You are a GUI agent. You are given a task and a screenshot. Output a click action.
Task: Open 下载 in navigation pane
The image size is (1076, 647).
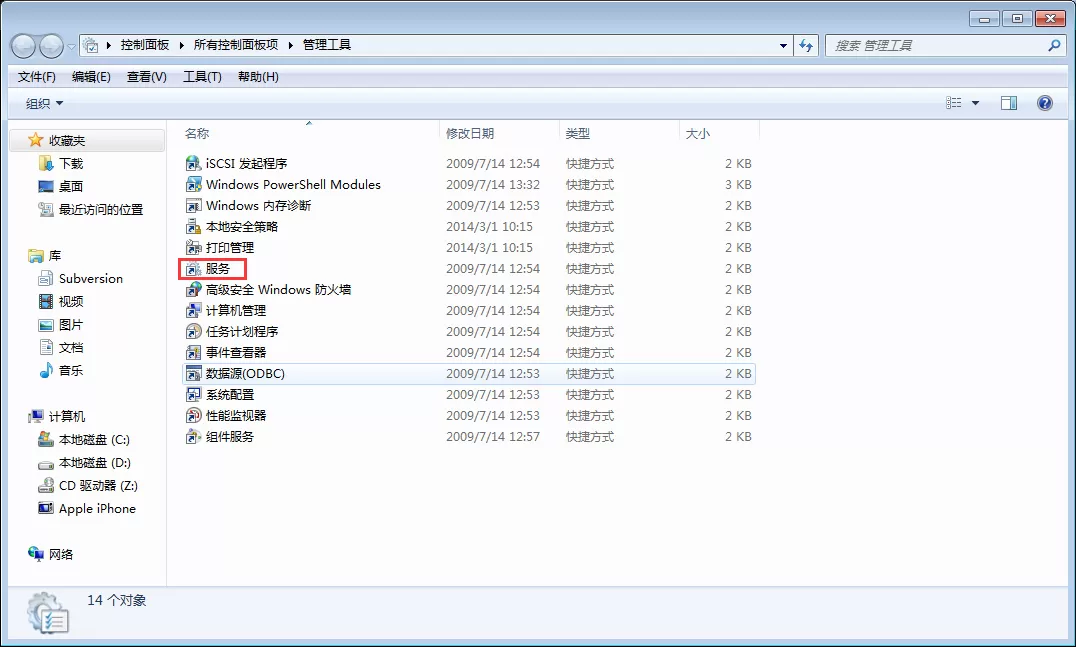(x=71, y=163)
